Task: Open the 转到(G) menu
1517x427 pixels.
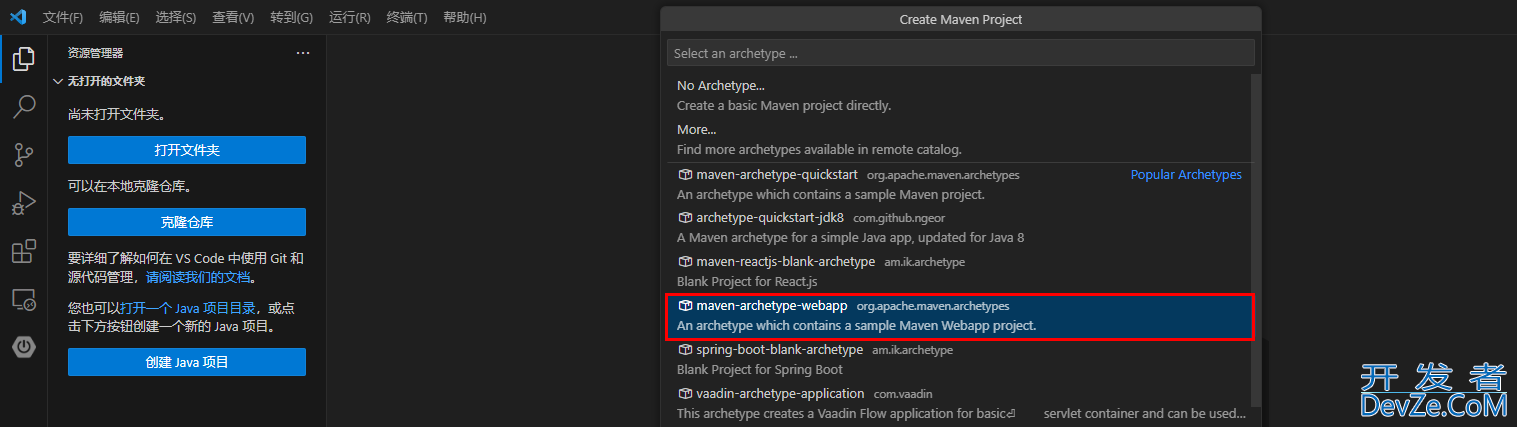Action: pyautogui.click(x=291, y=18)
